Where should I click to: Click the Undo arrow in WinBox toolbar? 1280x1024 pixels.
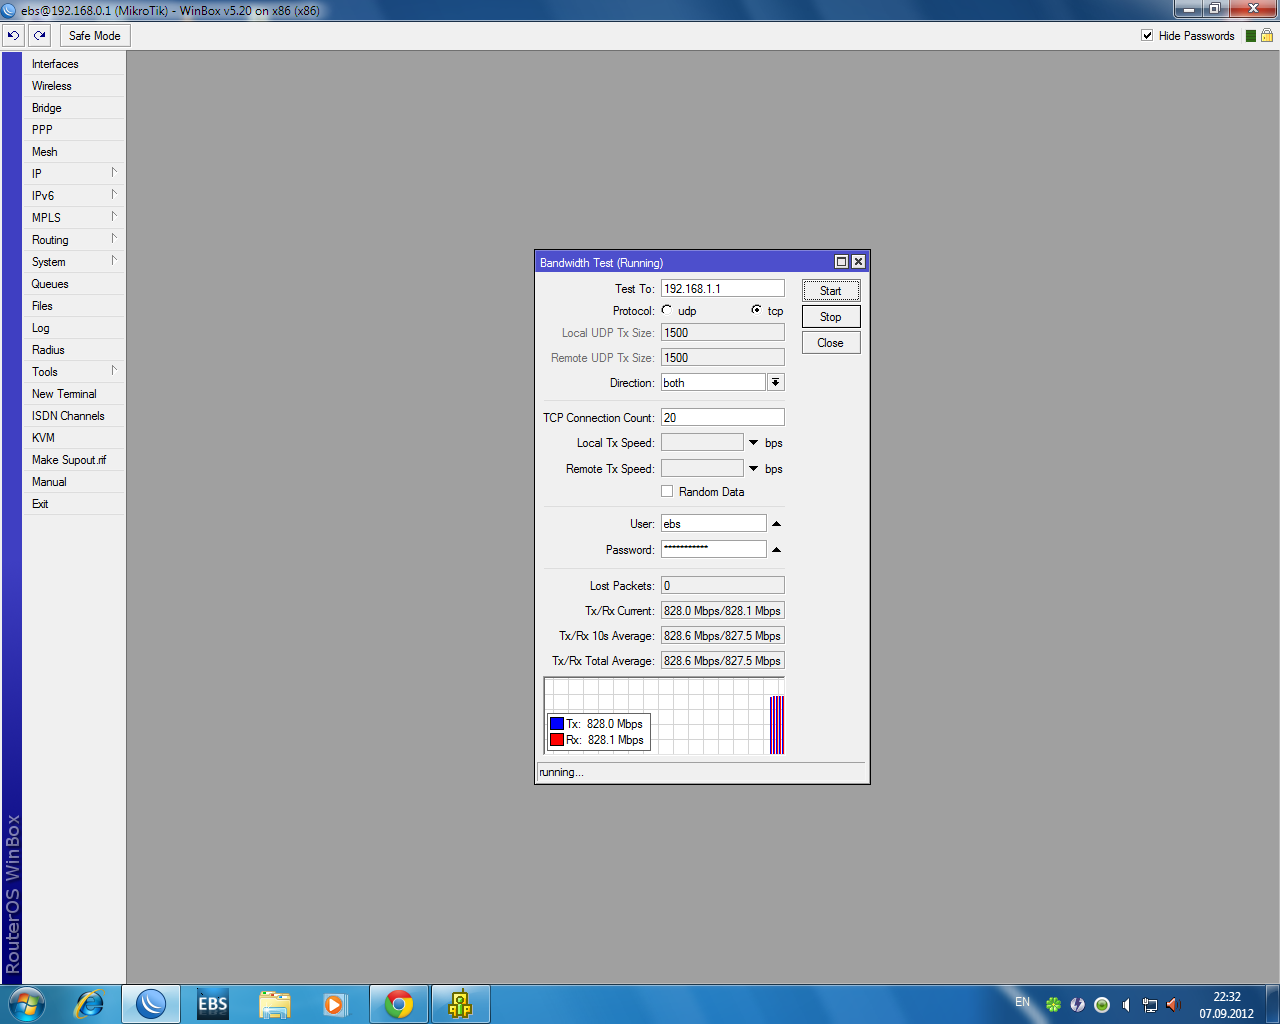[x=13, y=35]
